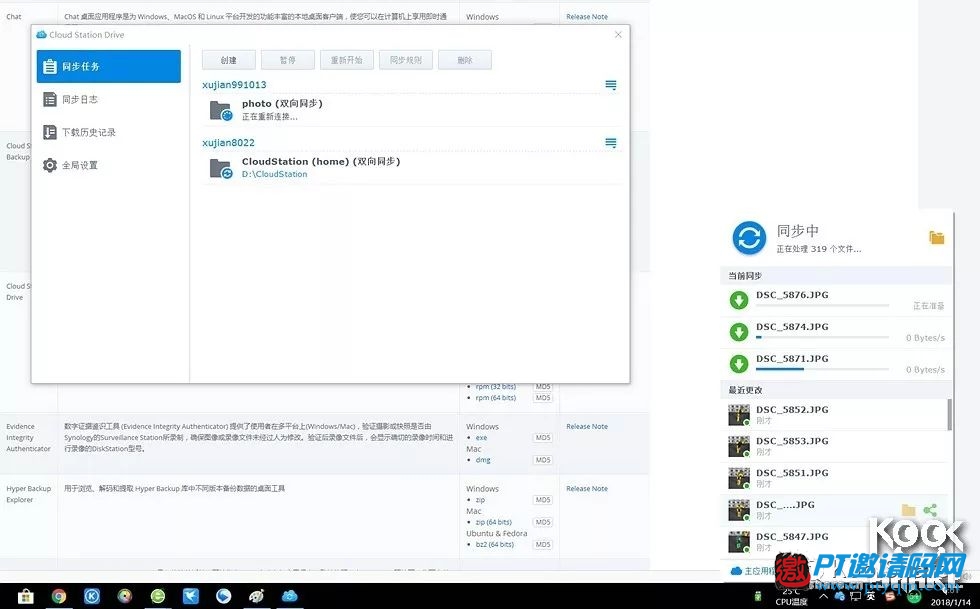Open the DSC_5847.JPG thumbnail
The height and width of the screenshot is (609, 980).
pos(739,542)
